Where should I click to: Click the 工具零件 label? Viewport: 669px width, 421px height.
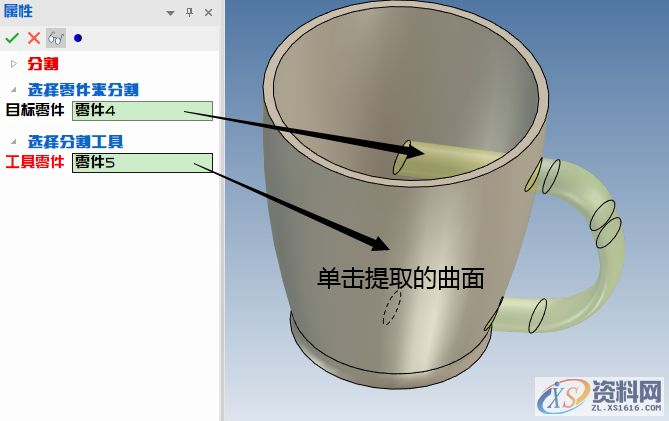point(35,162)
